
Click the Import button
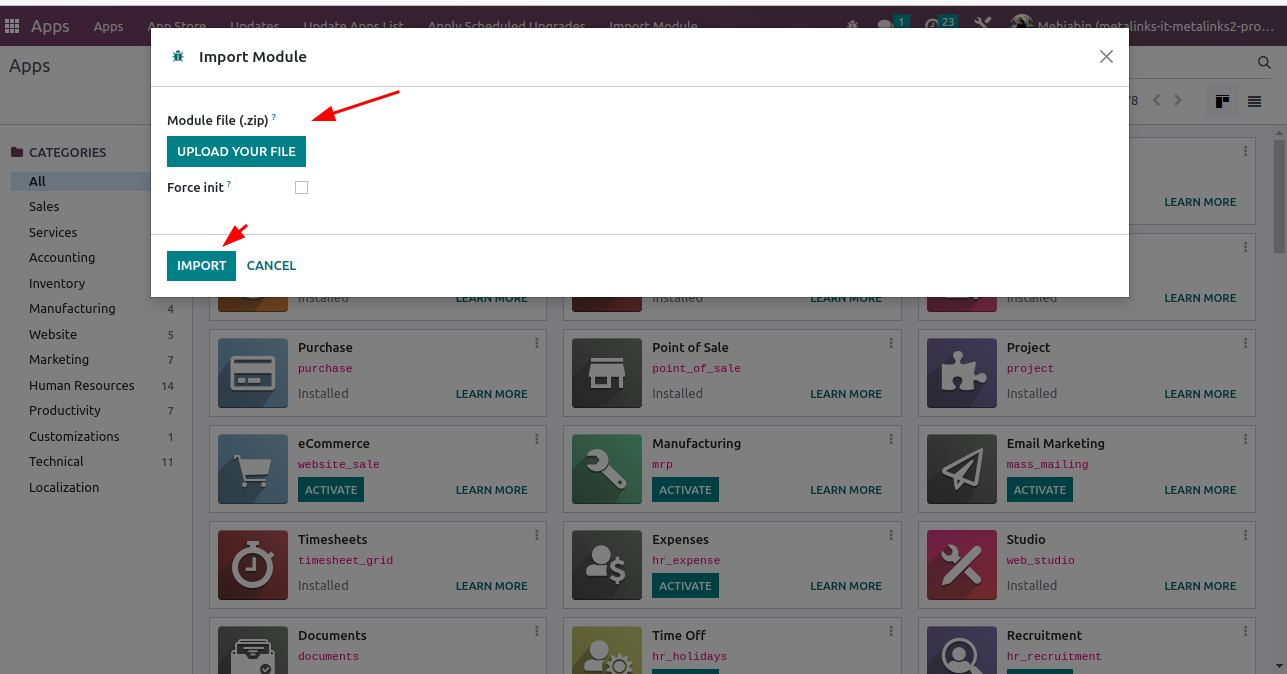pos(201,265)
